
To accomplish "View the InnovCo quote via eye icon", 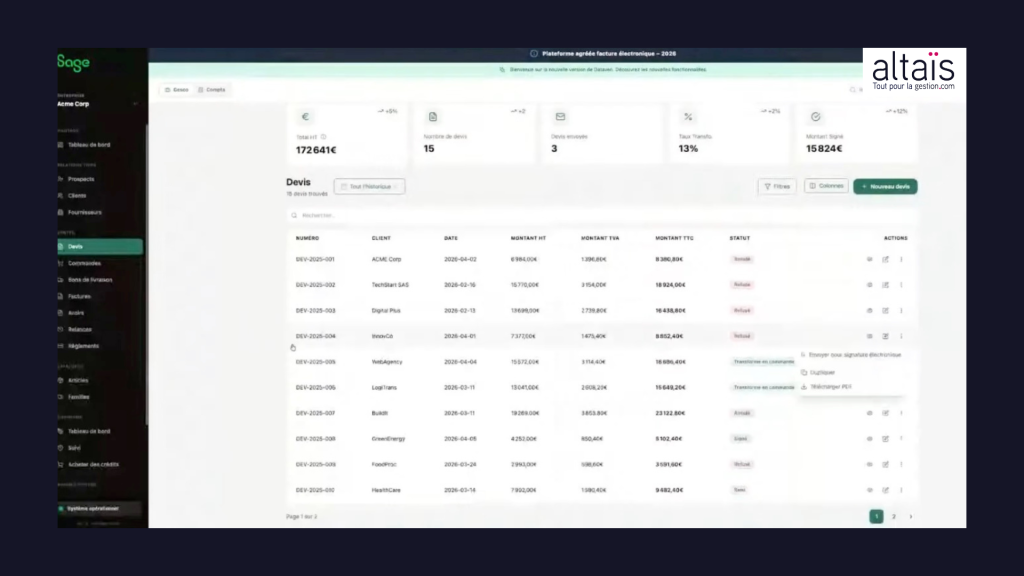I will 869,336.
